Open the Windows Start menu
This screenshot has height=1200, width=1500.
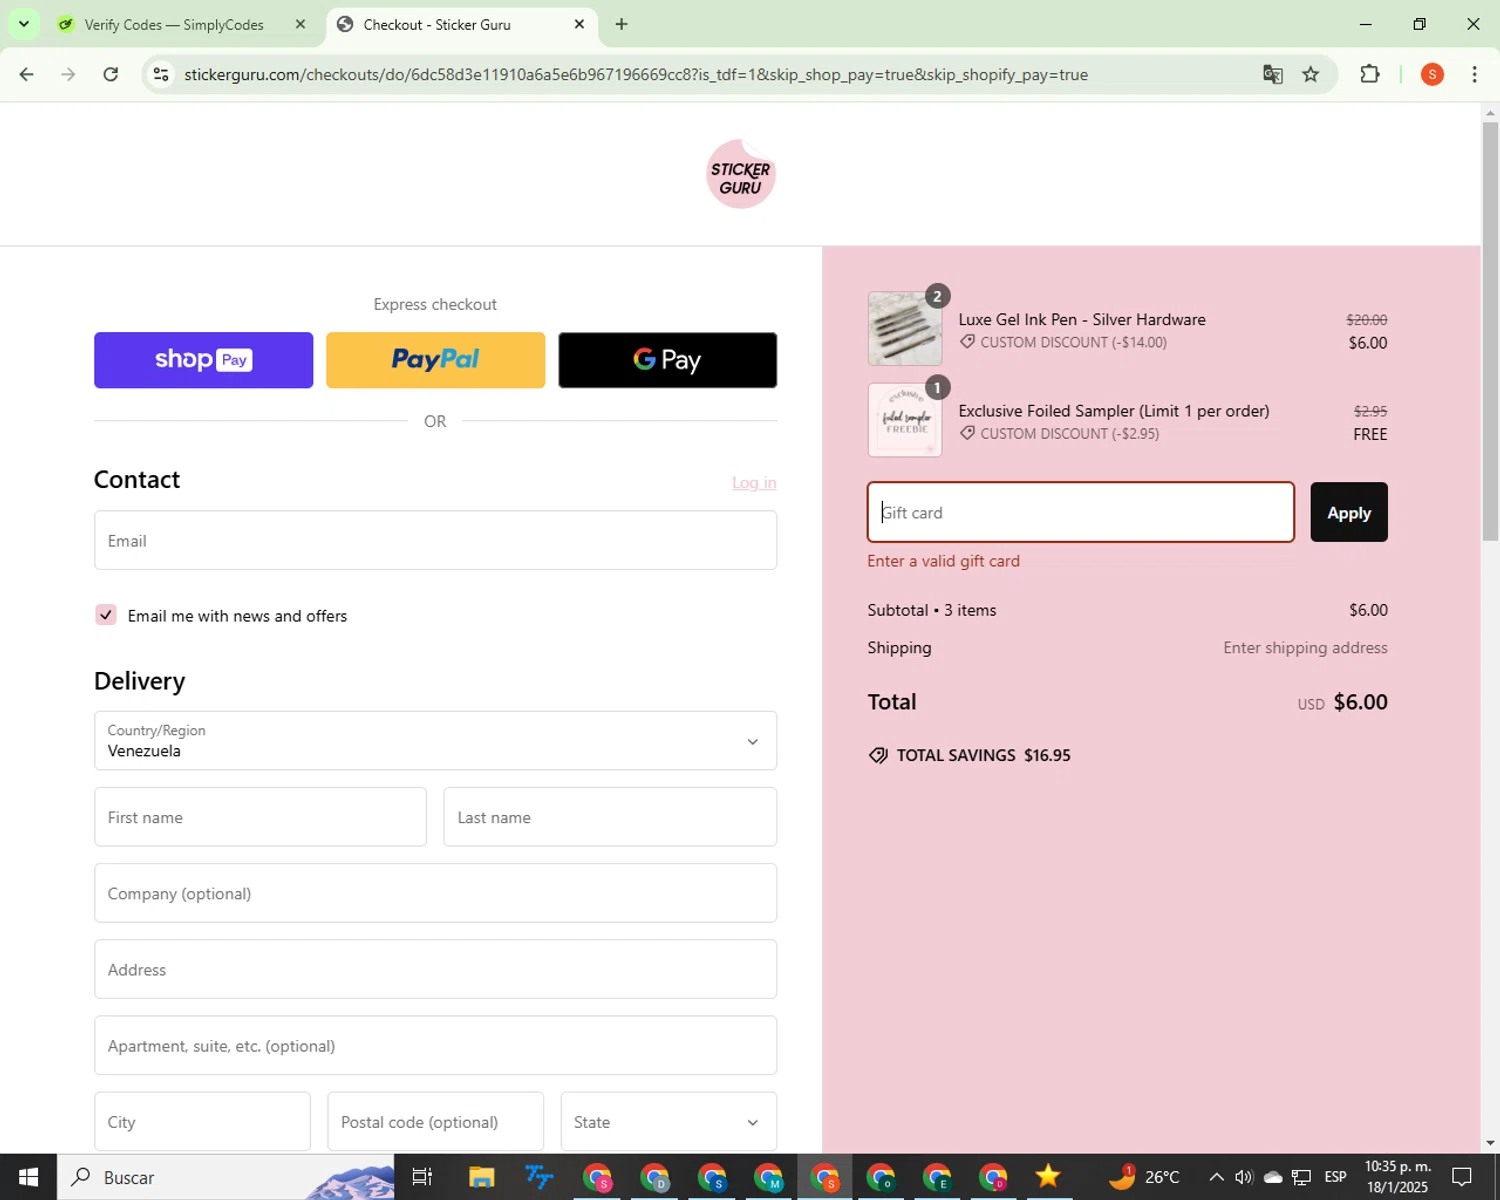[x=28, y=1177]
